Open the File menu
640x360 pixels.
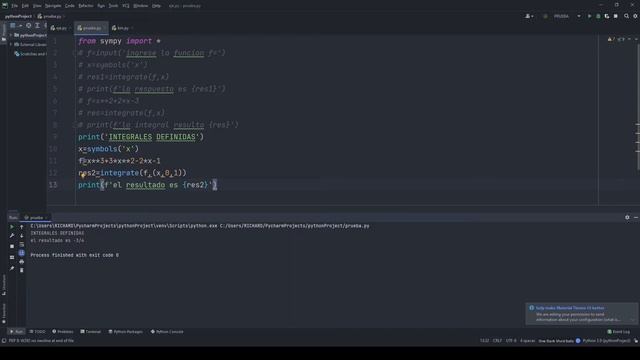click(x=15, y=6)
